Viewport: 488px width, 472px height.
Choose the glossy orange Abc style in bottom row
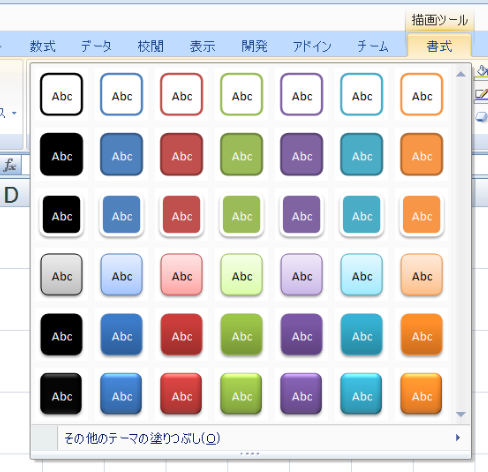(x=421, y=394)
